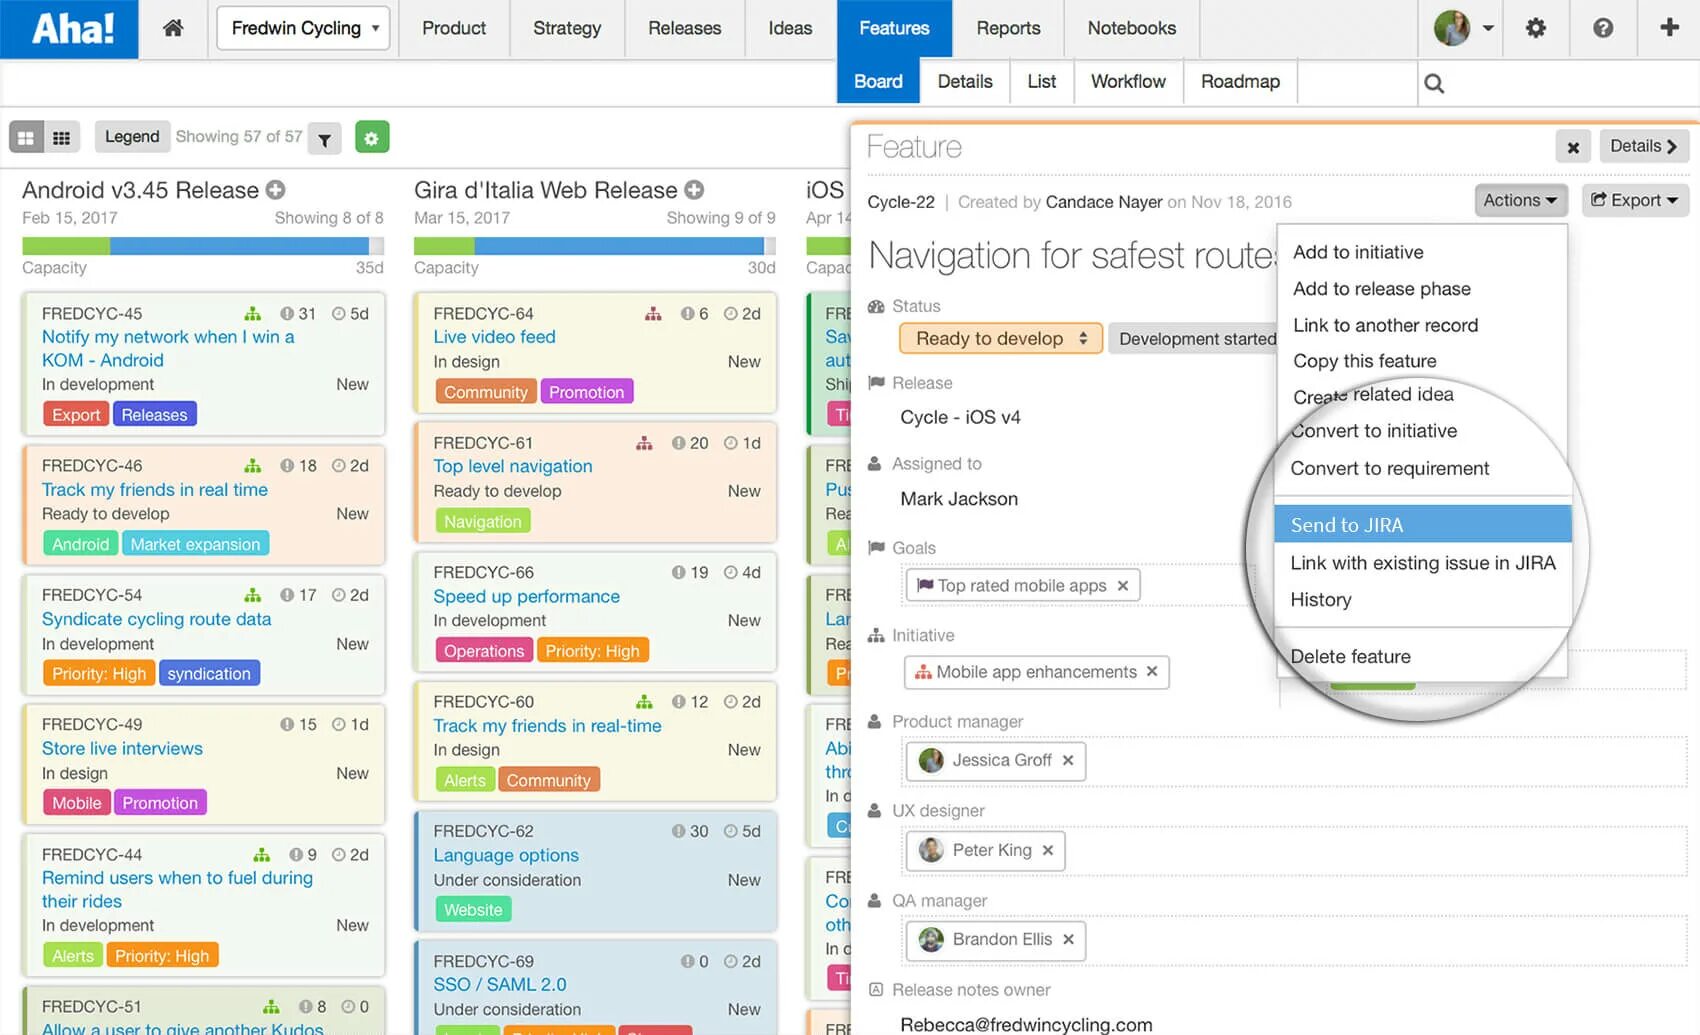Click the Navigation tag on FREDCYC-61
The height and width of the screenshot is (1035, 1700).
483,521
